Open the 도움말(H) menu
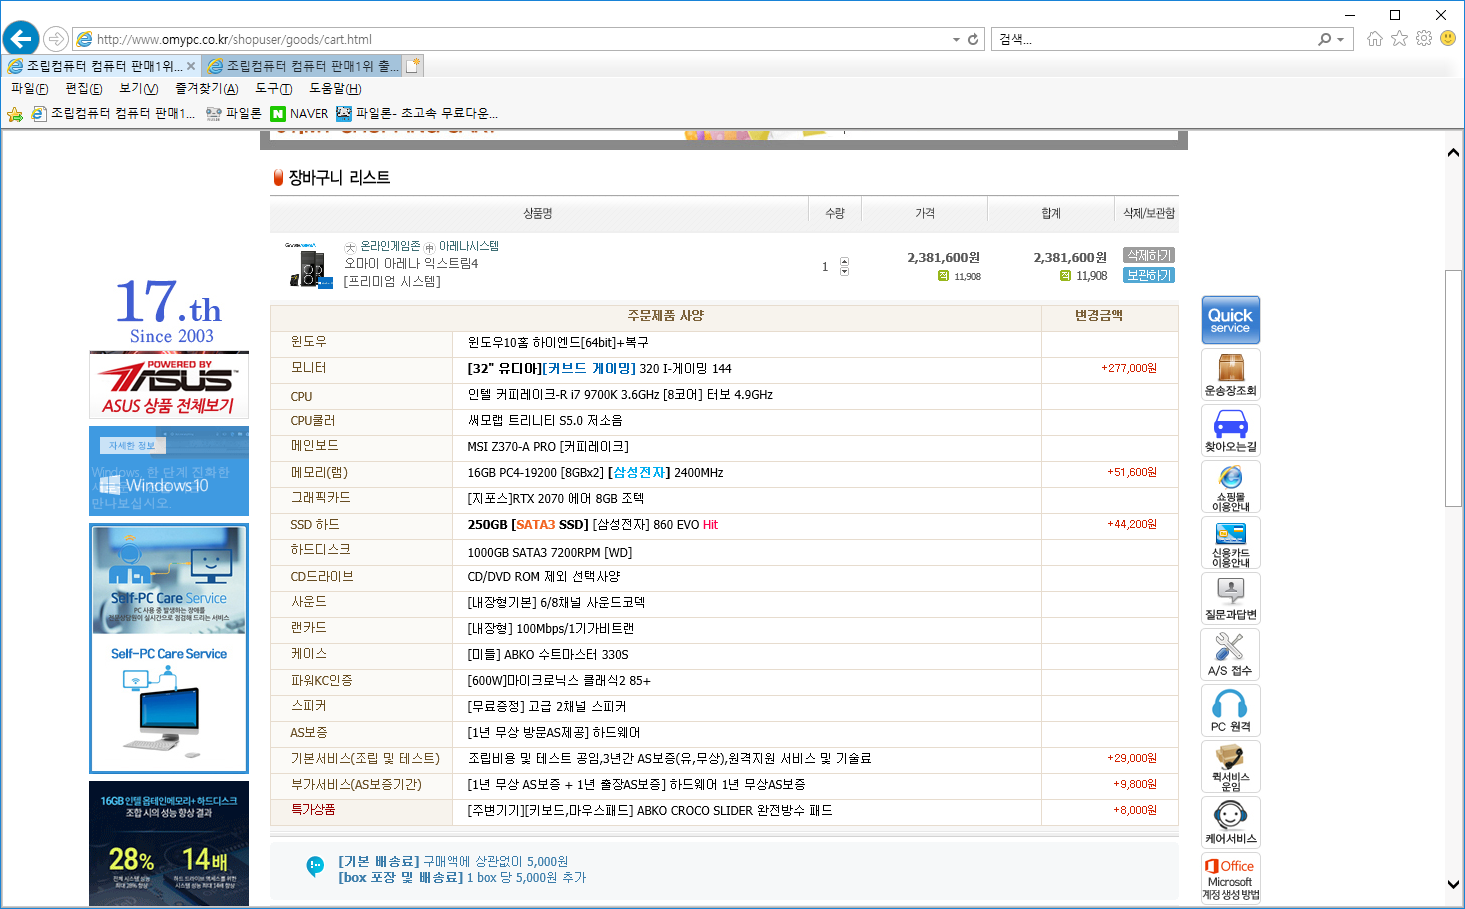 pos(335,89)
